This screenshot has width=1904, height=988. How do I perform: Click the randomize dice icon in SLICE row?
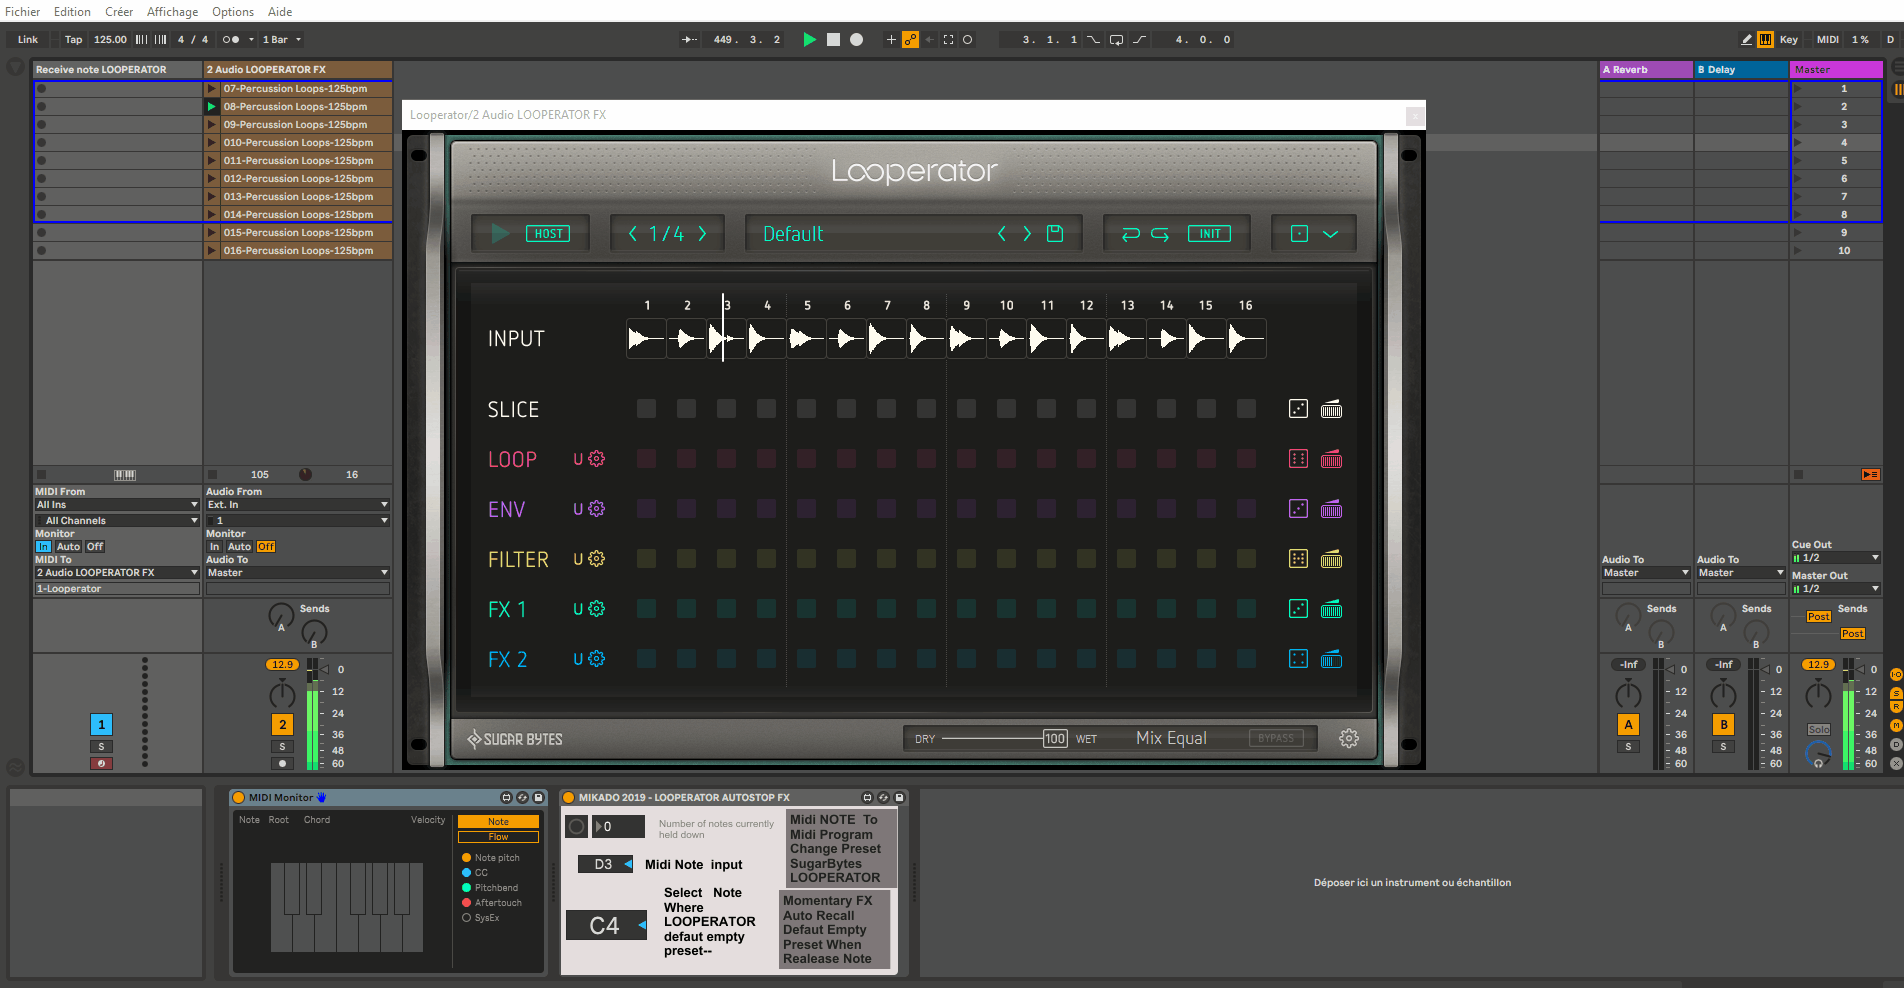point(1298,409)
